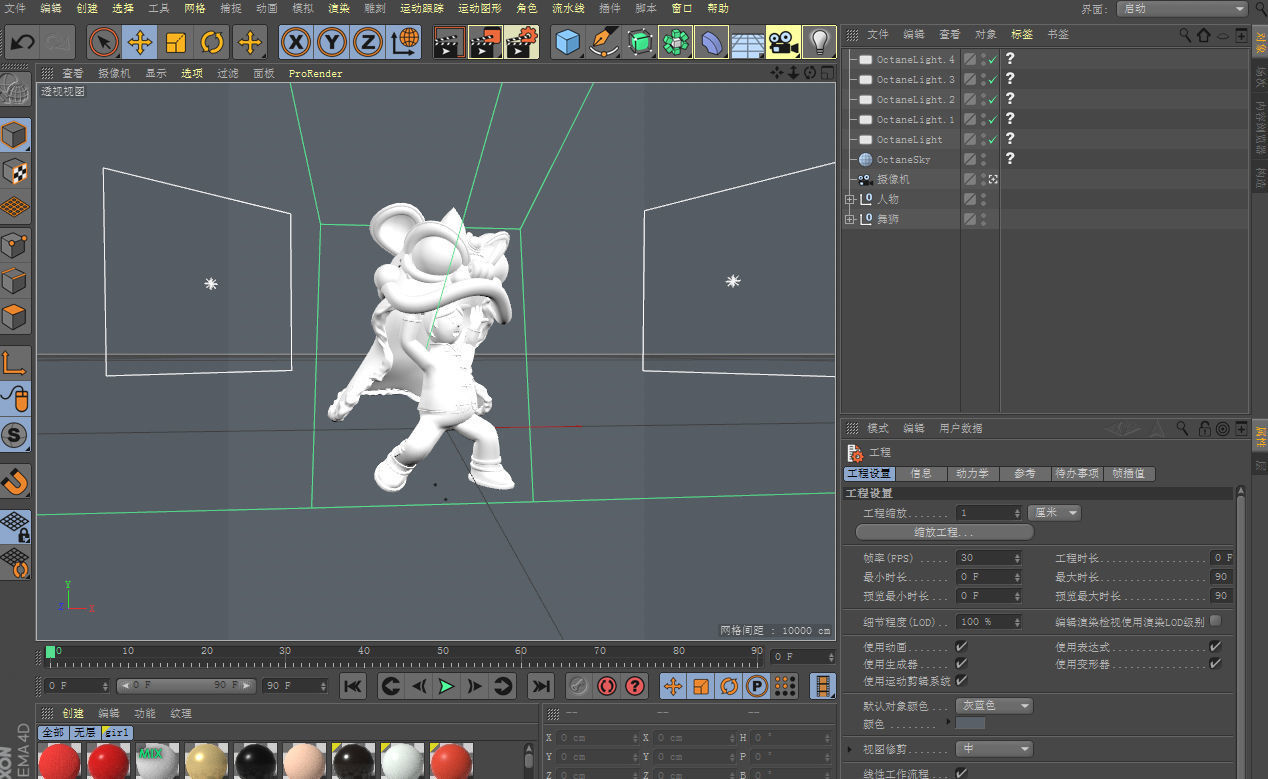The width and height of the screenshot is (1268, 779).
Task: Go to start of animation
Action: [353, 686]
